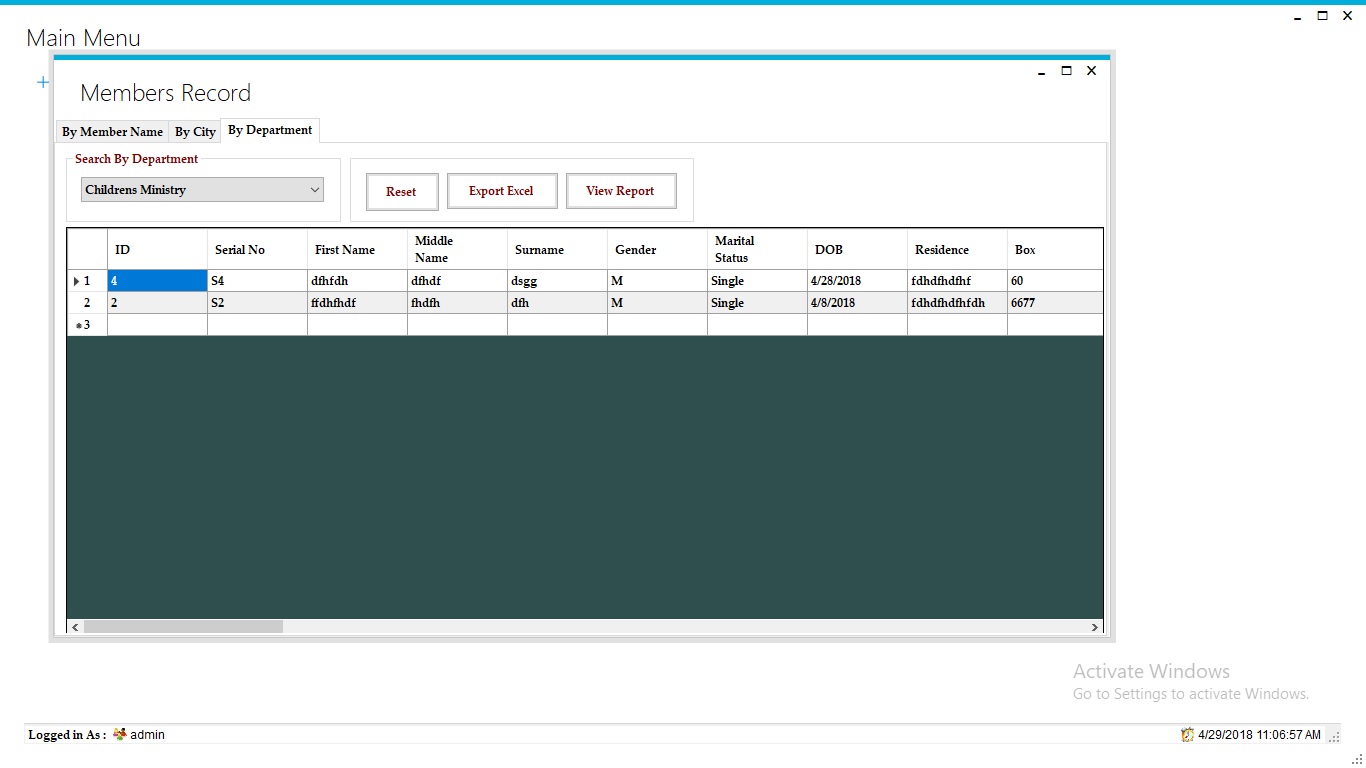Click the Serial No cell containing S4

256,281
